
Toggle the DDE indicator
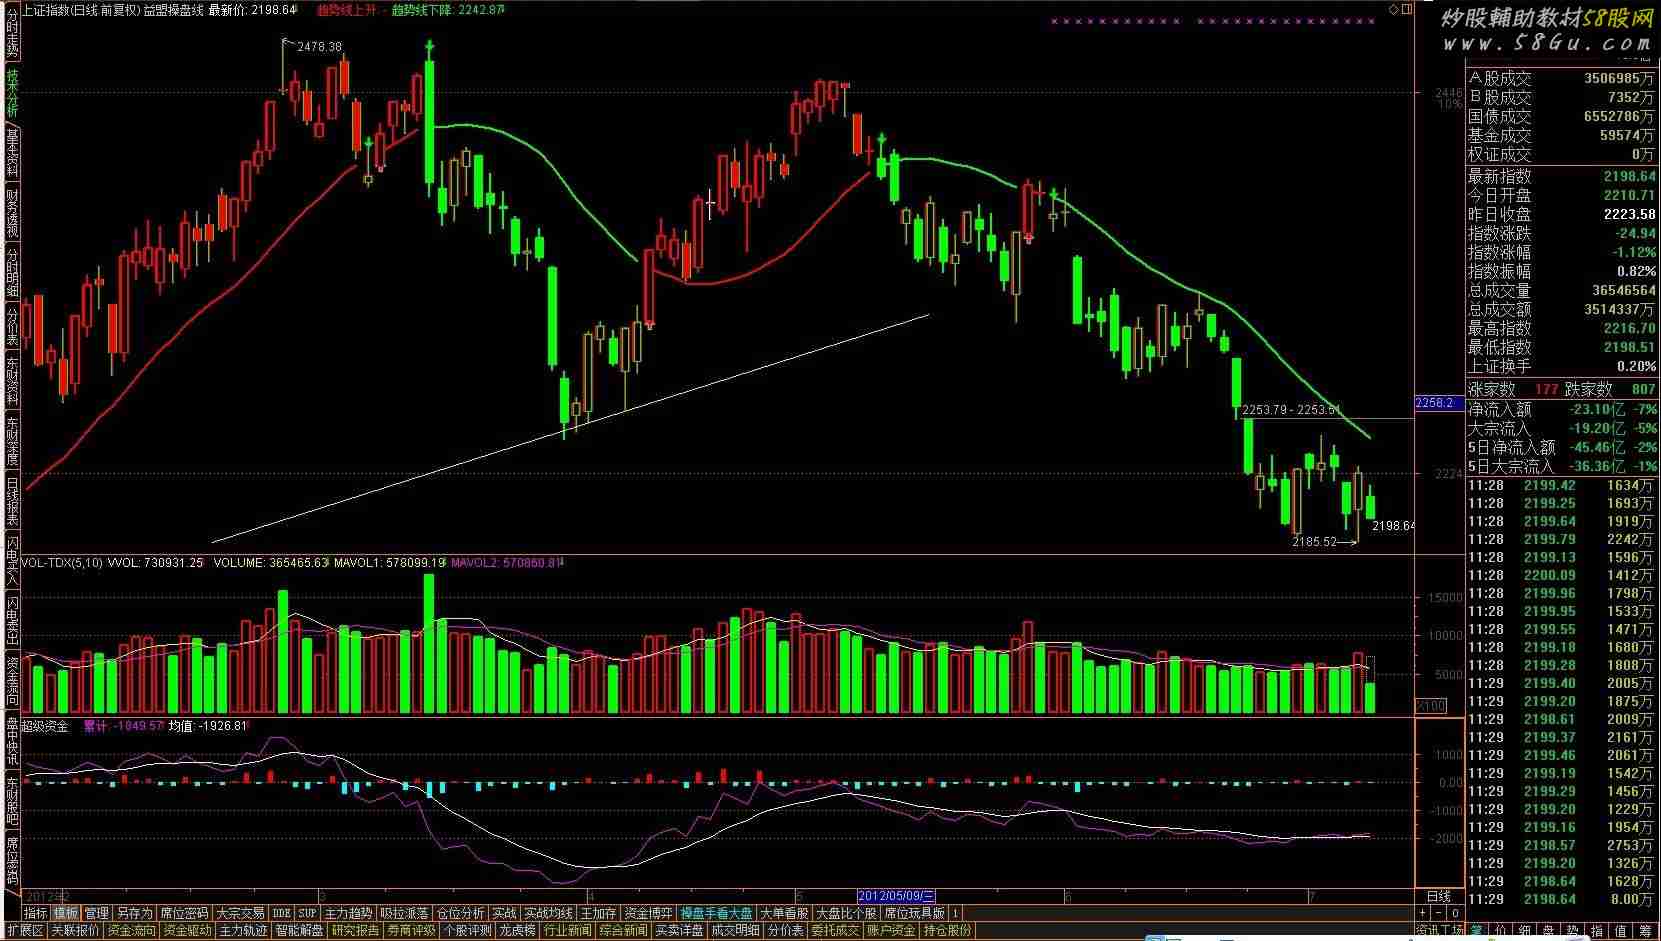tap(281, 913)
